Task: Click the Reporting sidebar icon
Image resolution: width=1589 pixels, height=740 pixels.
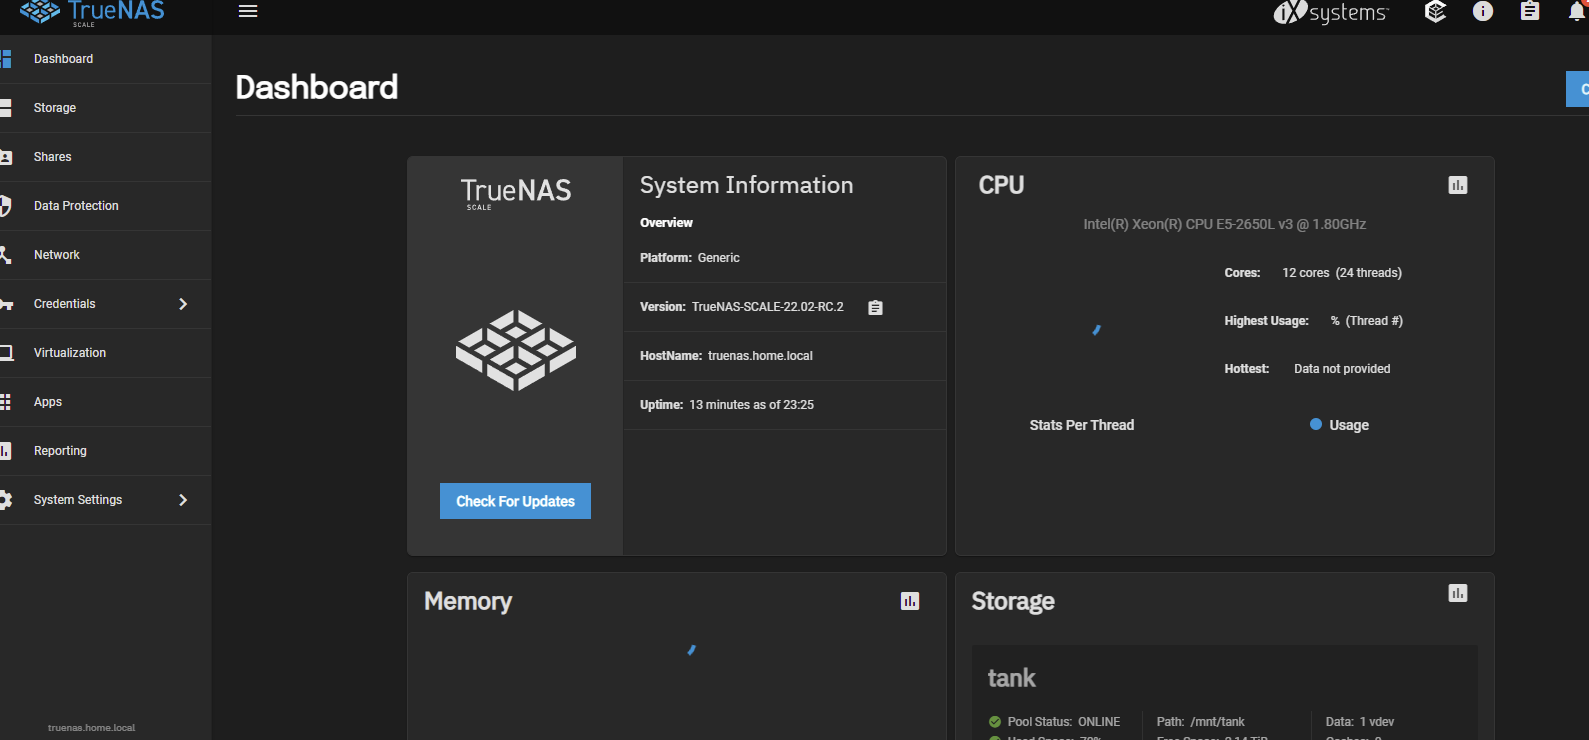Action: (5, 451)
